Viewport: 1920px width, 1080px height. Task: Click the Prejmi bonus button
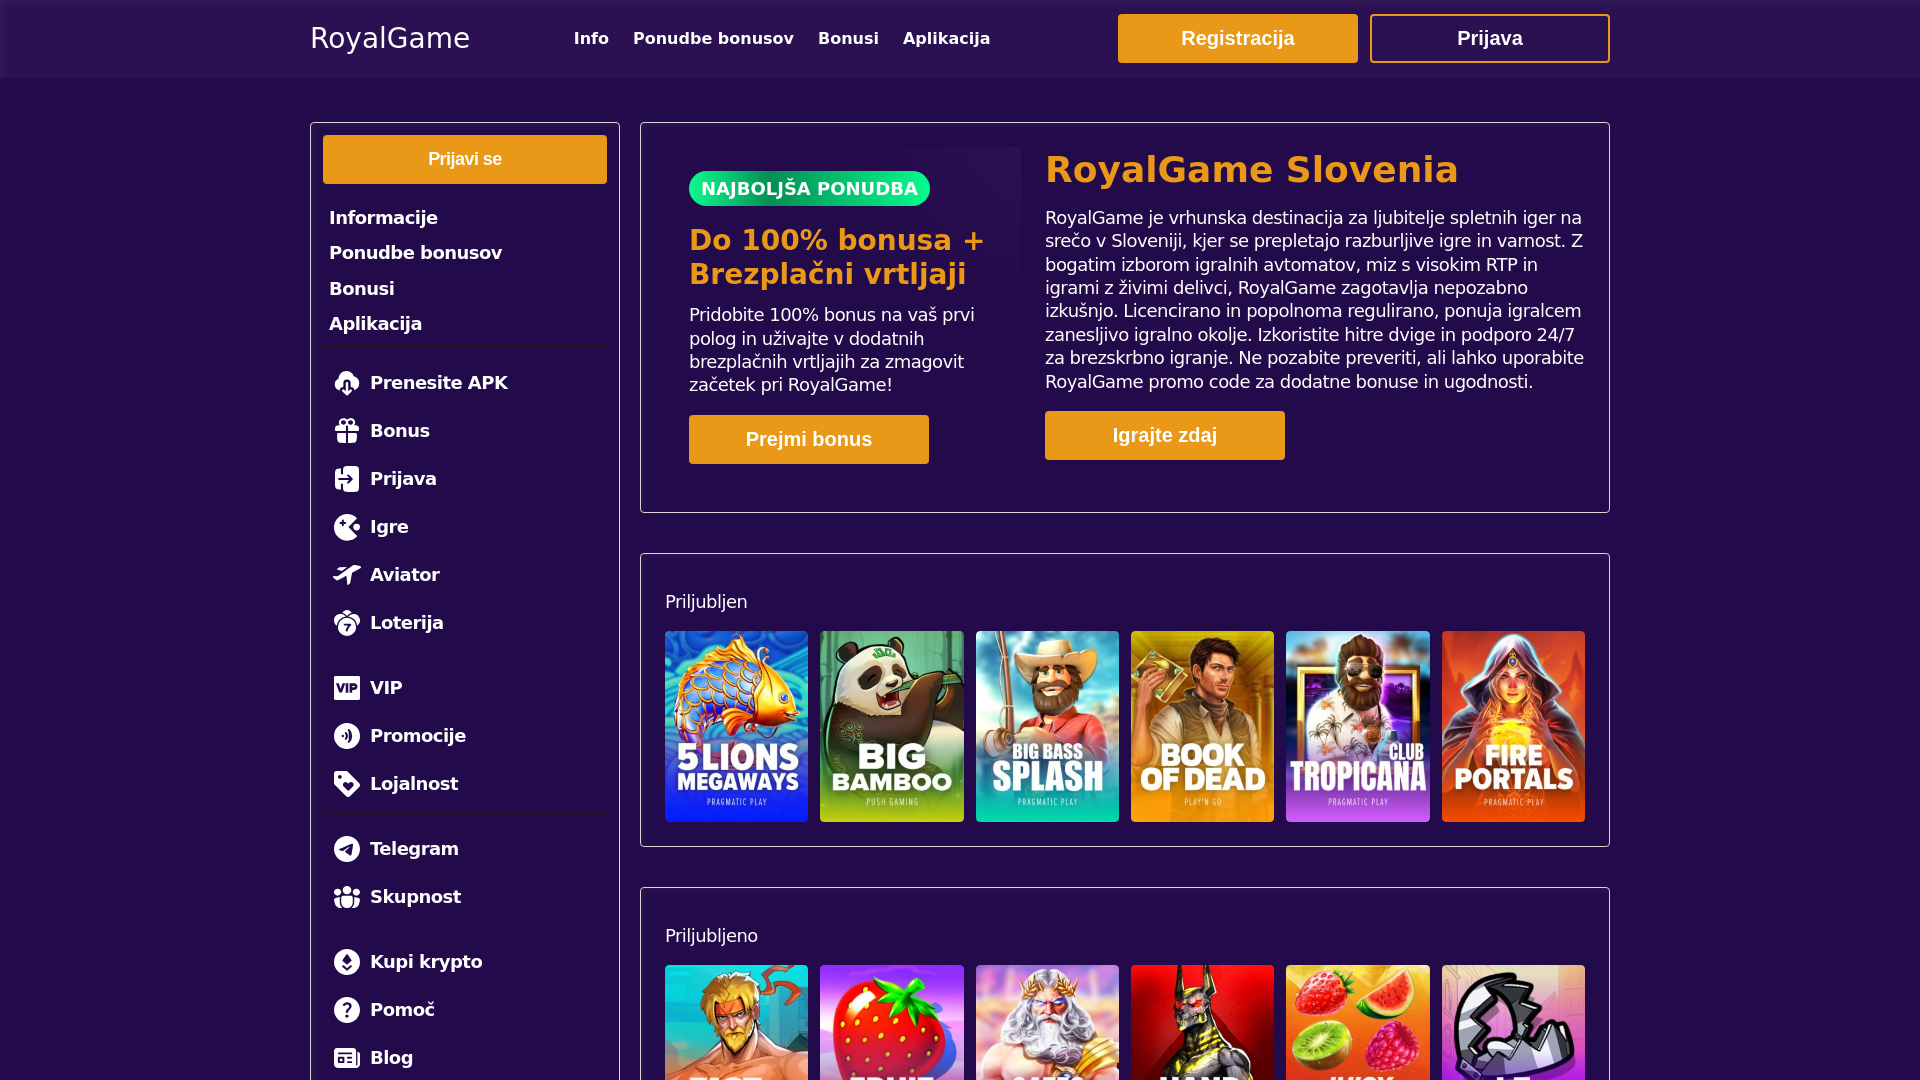(809, 439)
